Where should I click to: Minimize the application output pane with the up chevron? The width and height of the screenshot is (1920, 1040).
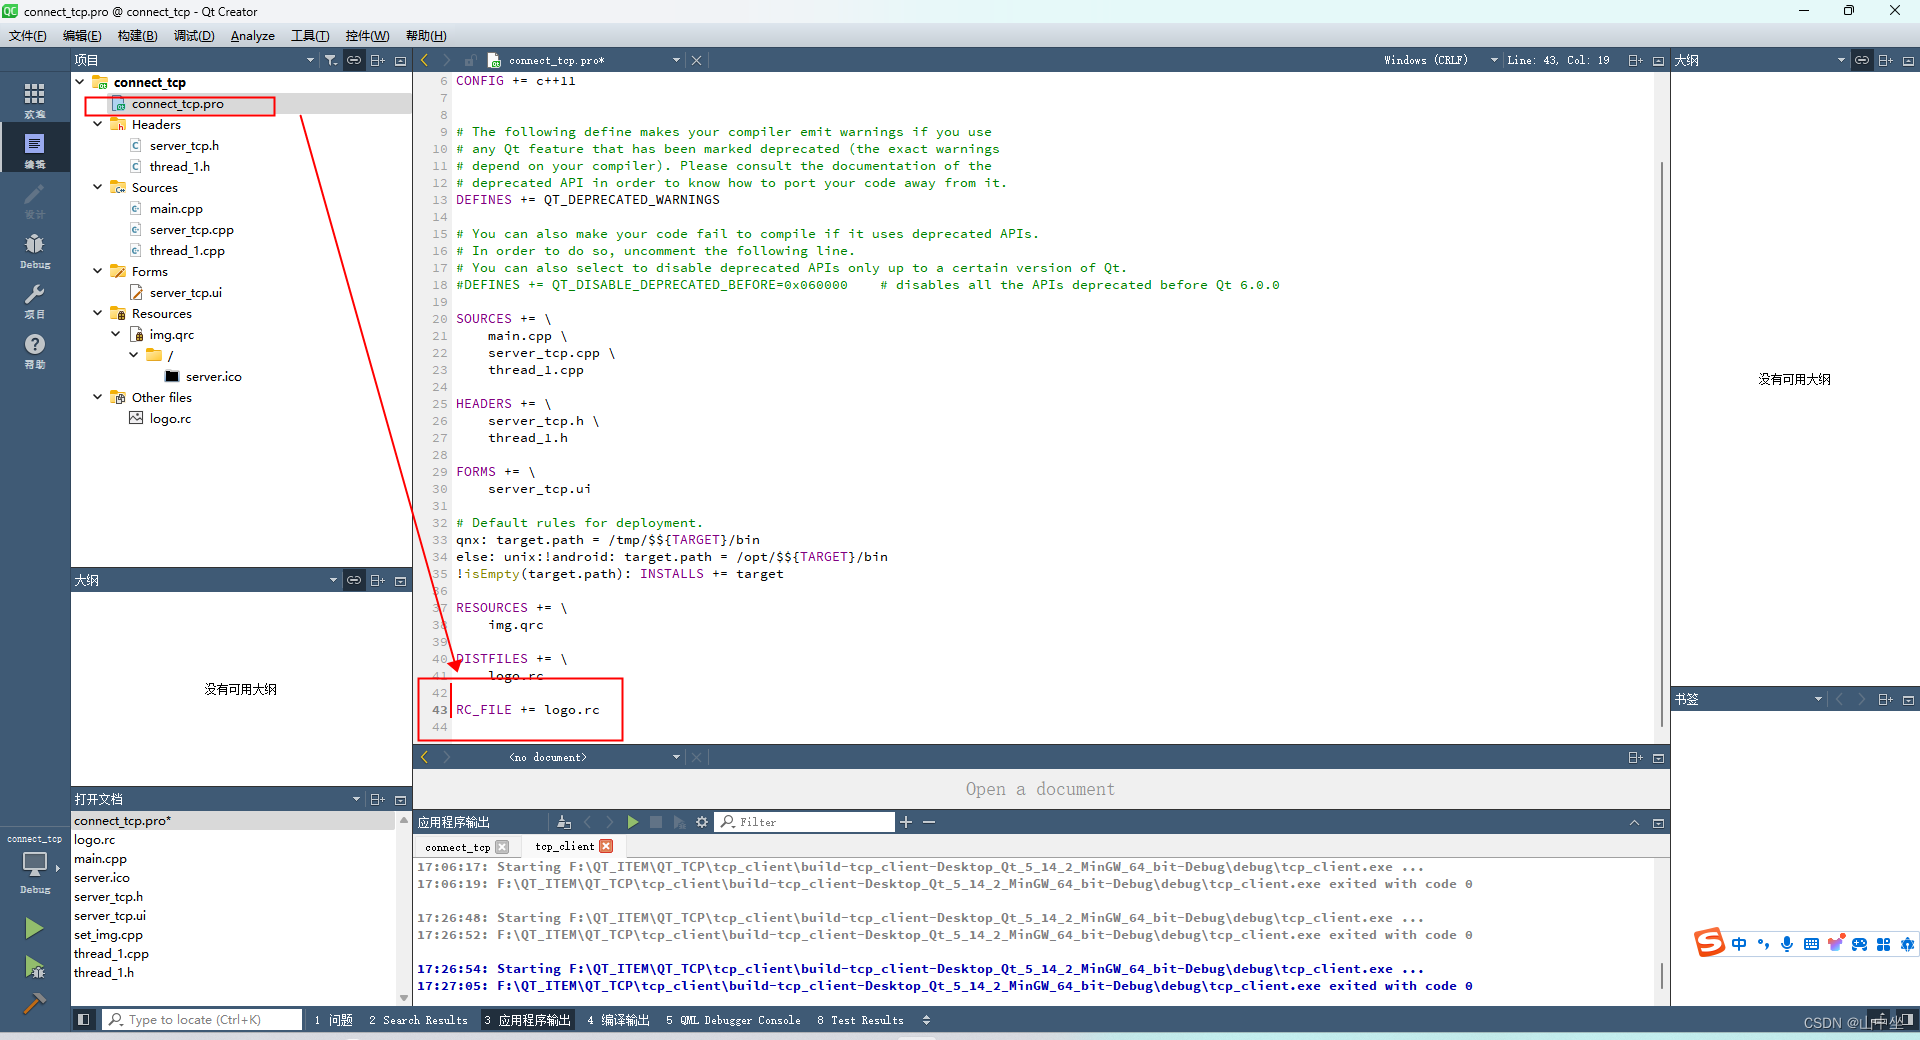1634,822
